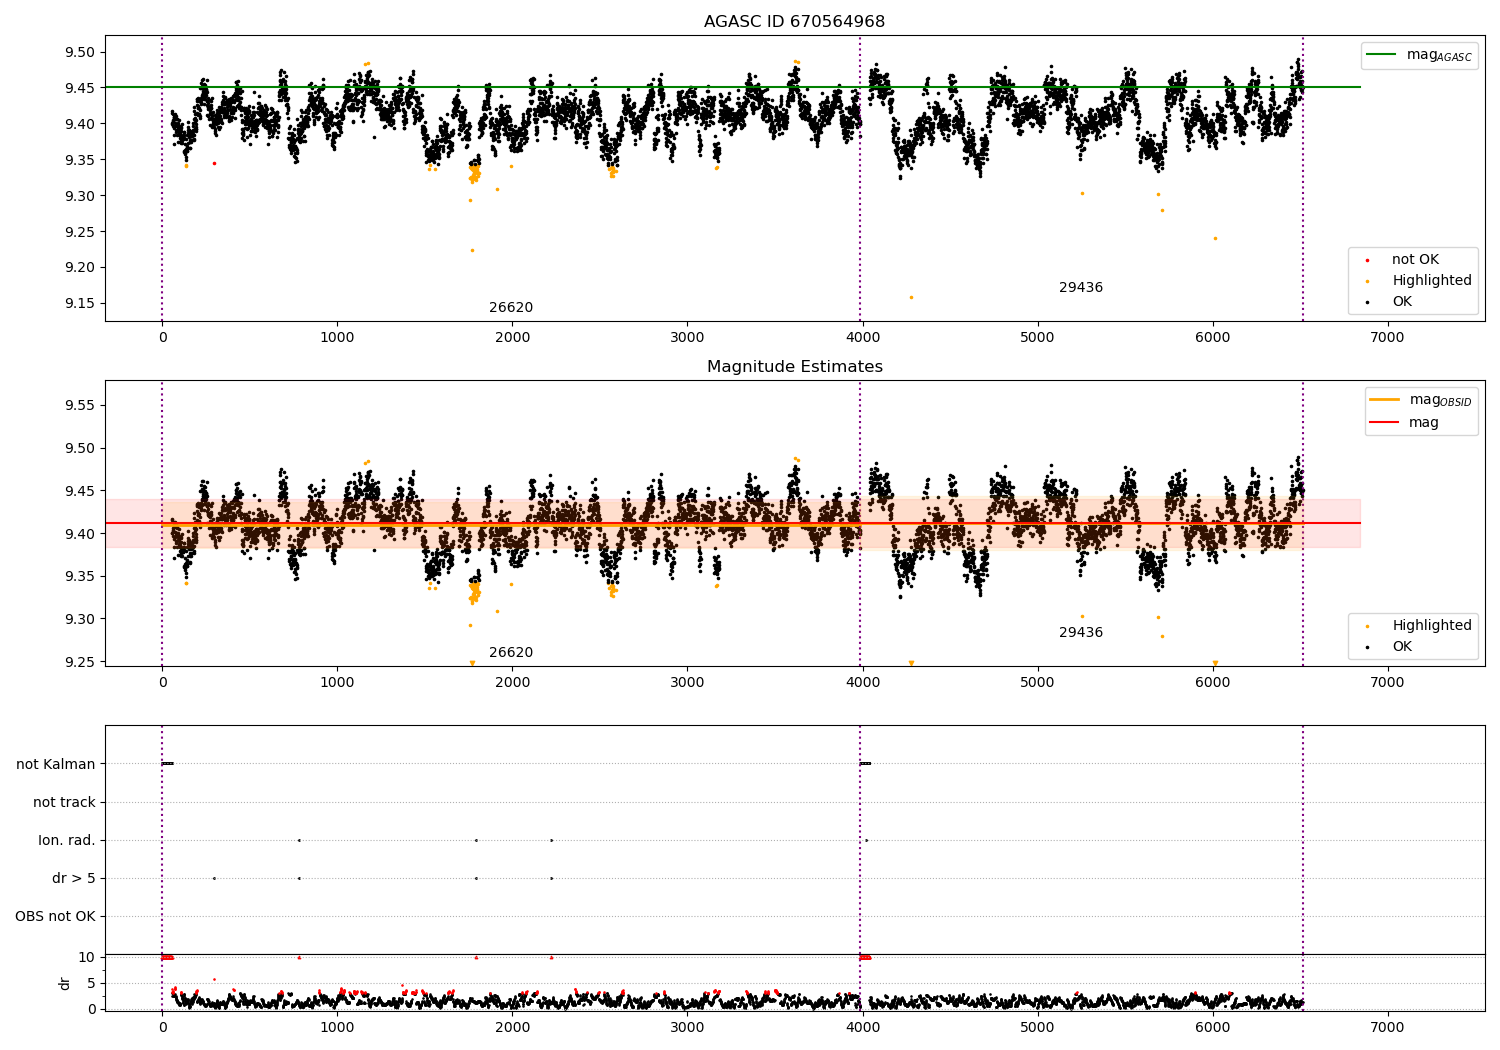
Task: Click the 'not Kalman' y-axis label
Action: click(x=56, y=765)
